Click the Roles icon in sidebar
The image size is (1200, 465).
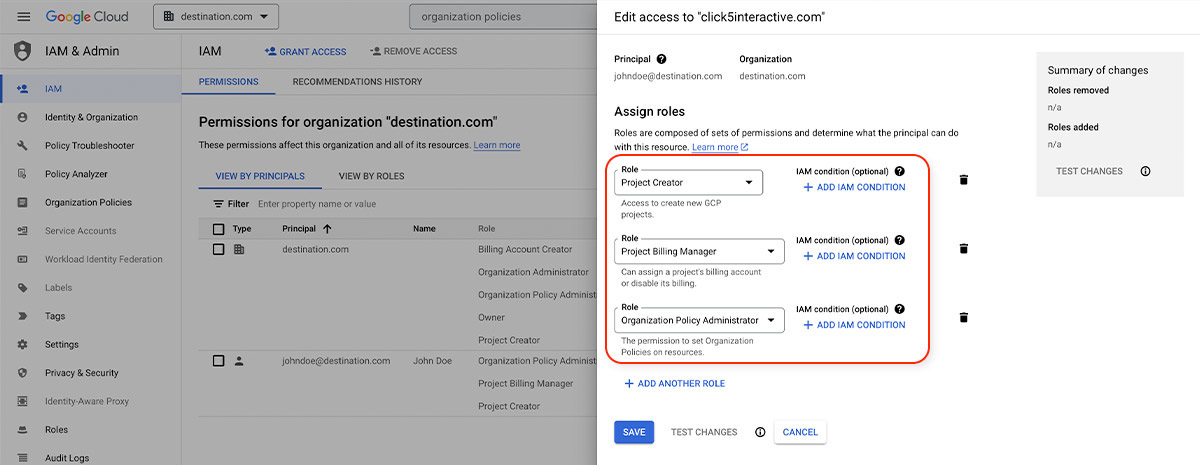23,430
